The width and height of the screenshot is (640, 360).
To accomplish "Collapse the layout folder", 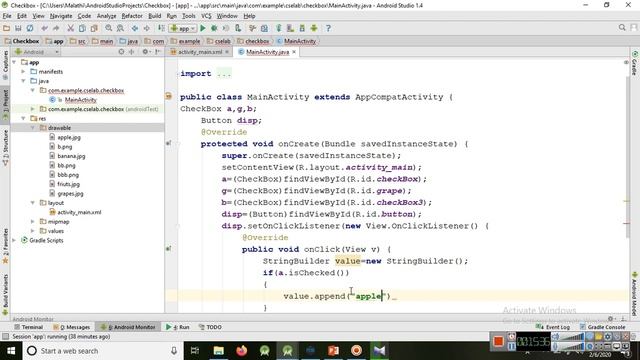I will 33,203.
